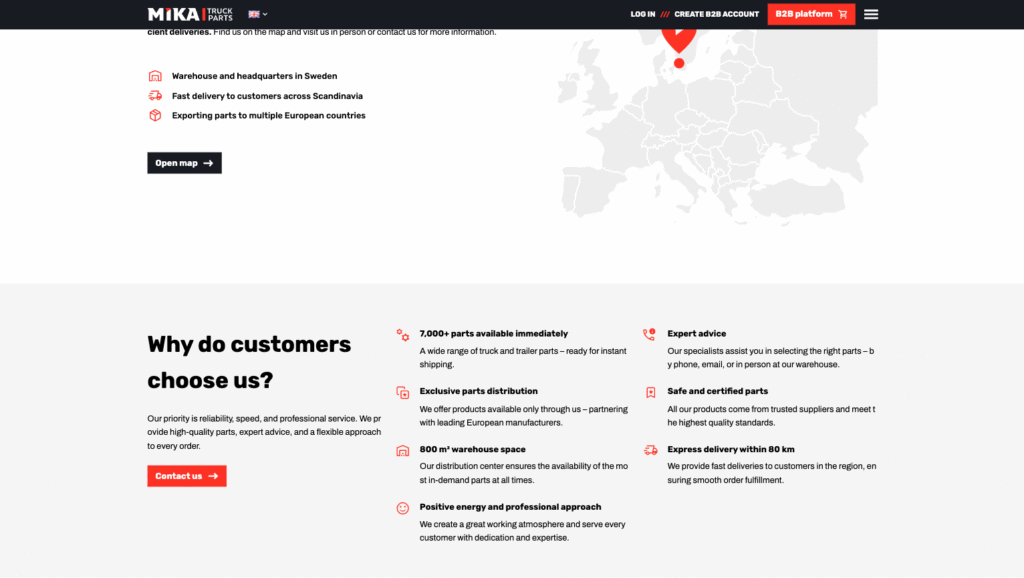Click the warehouse icon beside Sweden headquarters
The height and width of the screenshot is (578, 1024).
[155, 76]
